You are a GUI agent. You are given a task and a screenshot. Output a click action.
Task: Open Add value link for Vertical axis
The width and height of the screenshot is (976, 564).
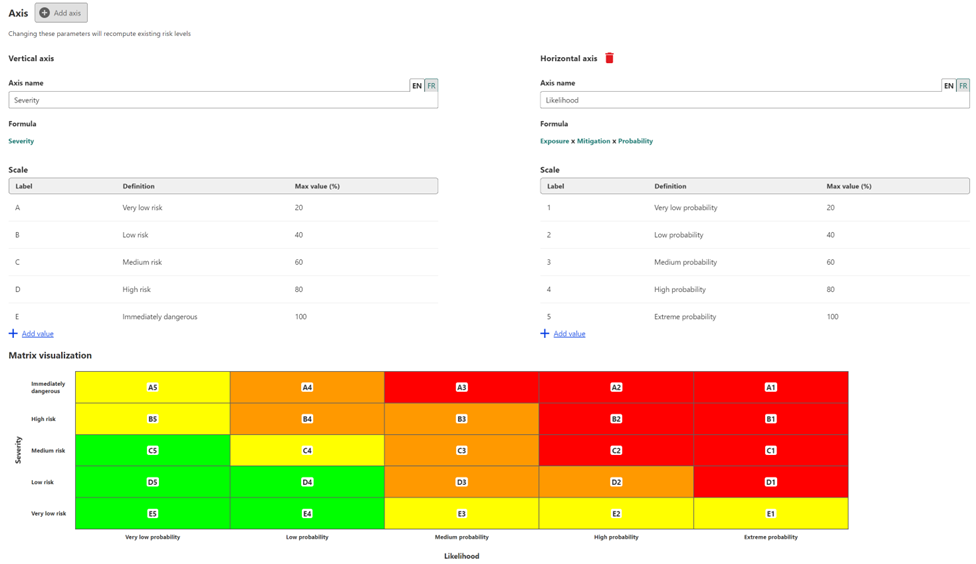(x=38, y=334)
